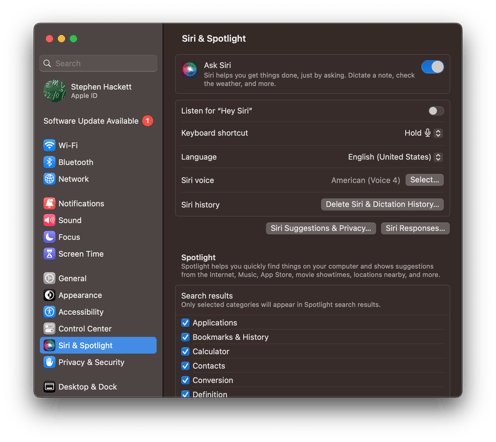Image resolution: width=496 pixels, height=442 pixels.
Task: Uncheck Bookmarks & History checkbox
Action: pos(185,337)
